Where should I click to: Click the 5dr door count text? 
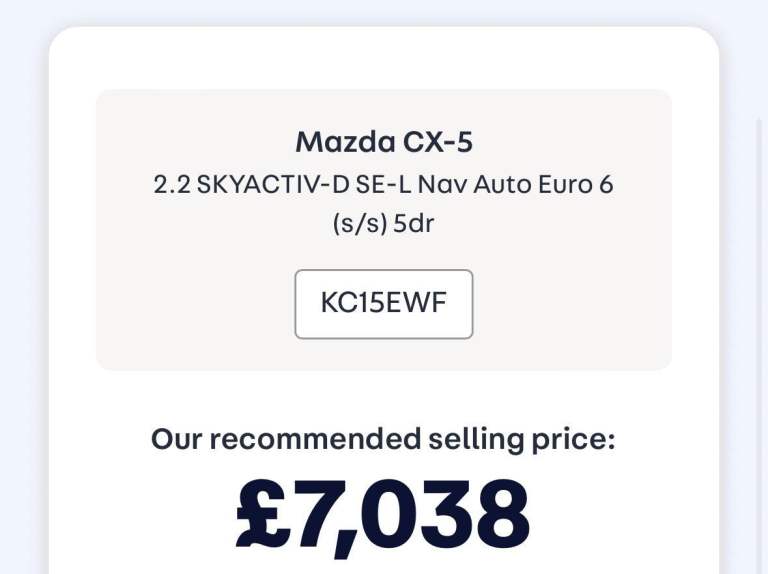[414, 222]
